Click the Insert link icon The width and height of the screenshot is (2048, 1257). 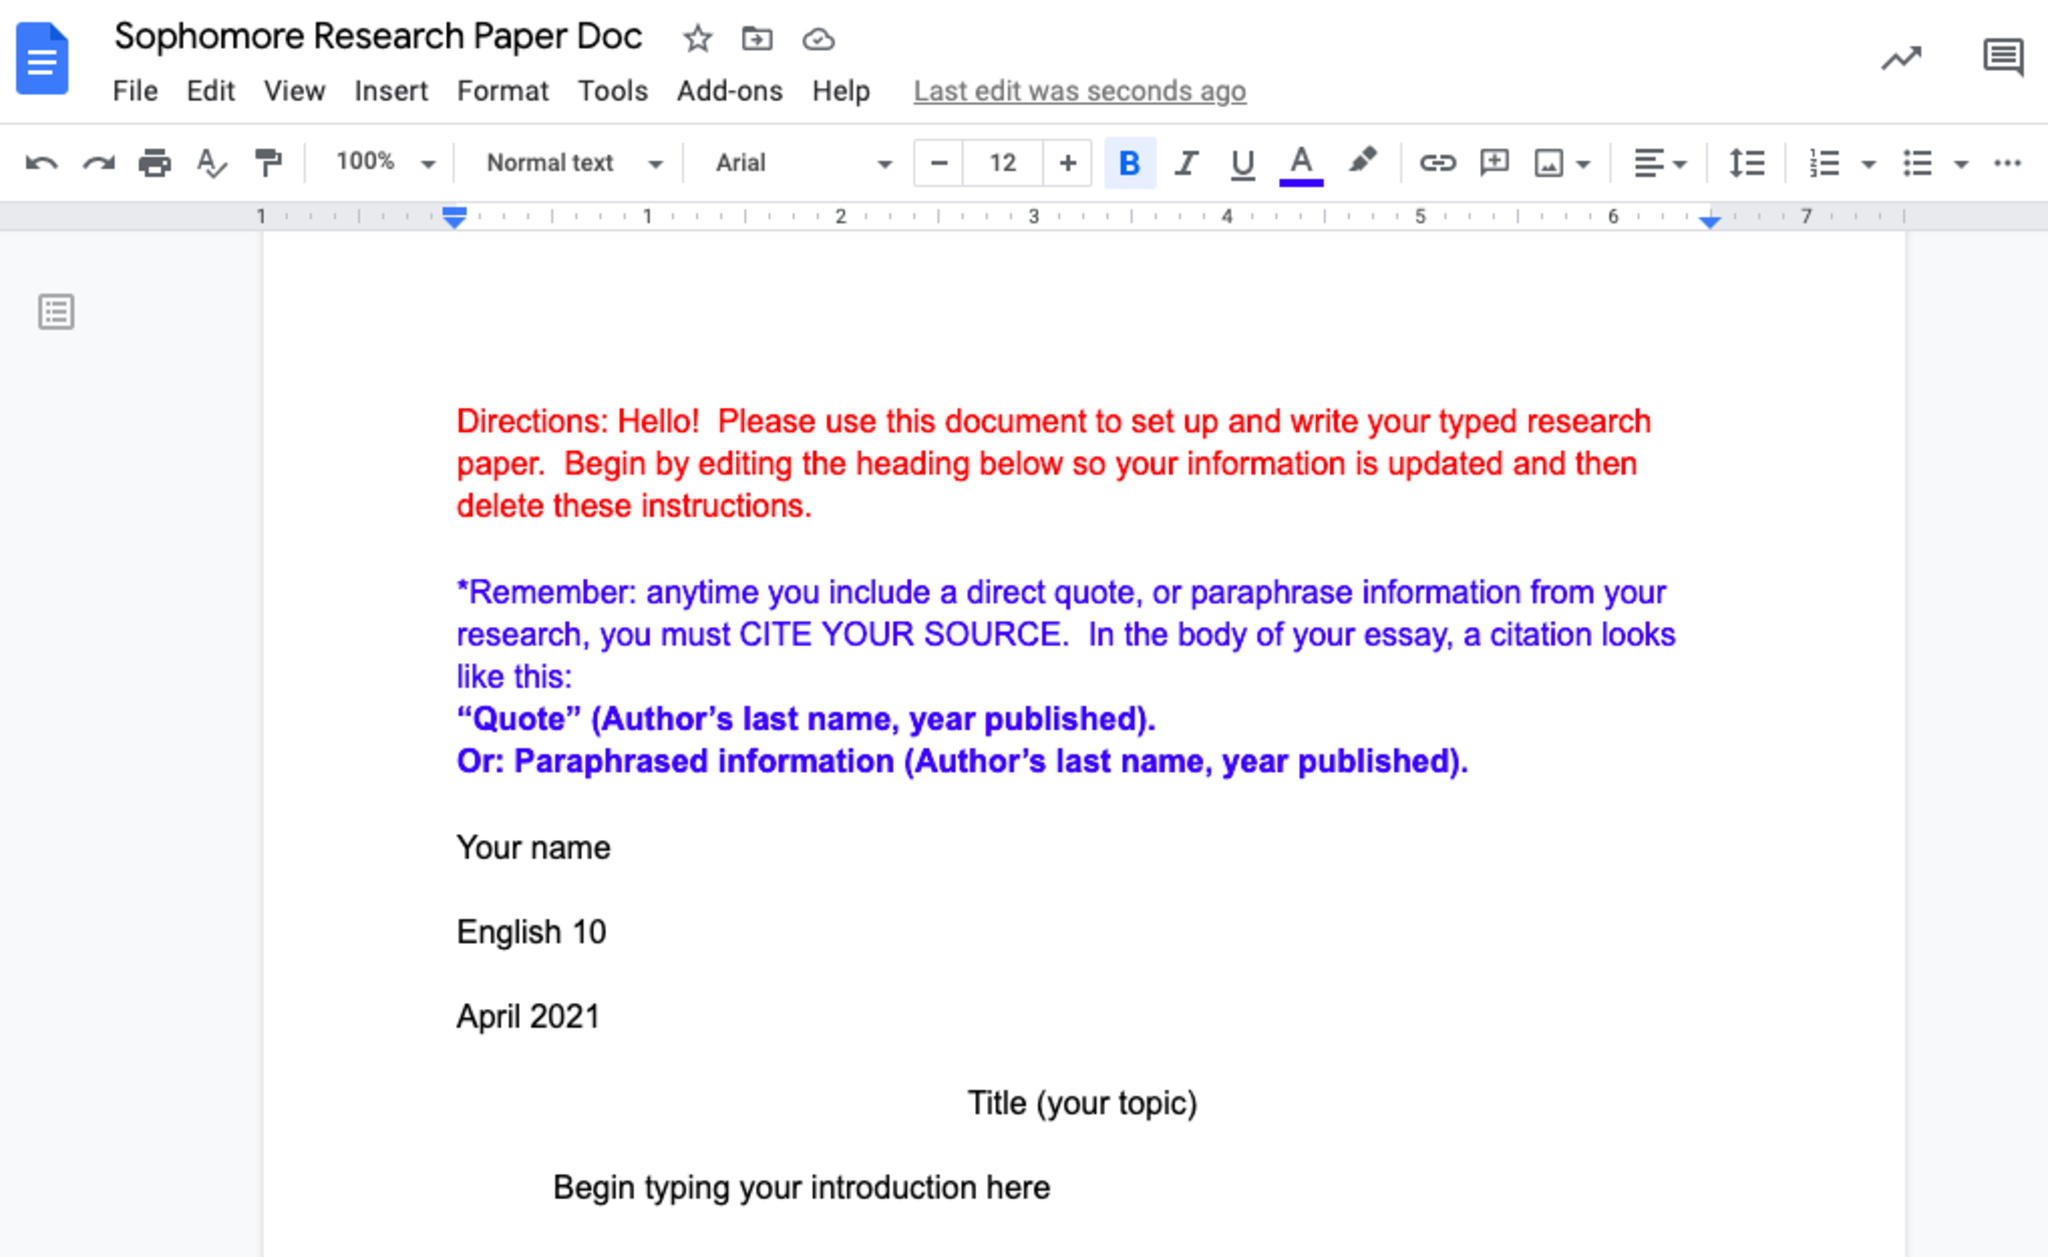(1437, 163)
